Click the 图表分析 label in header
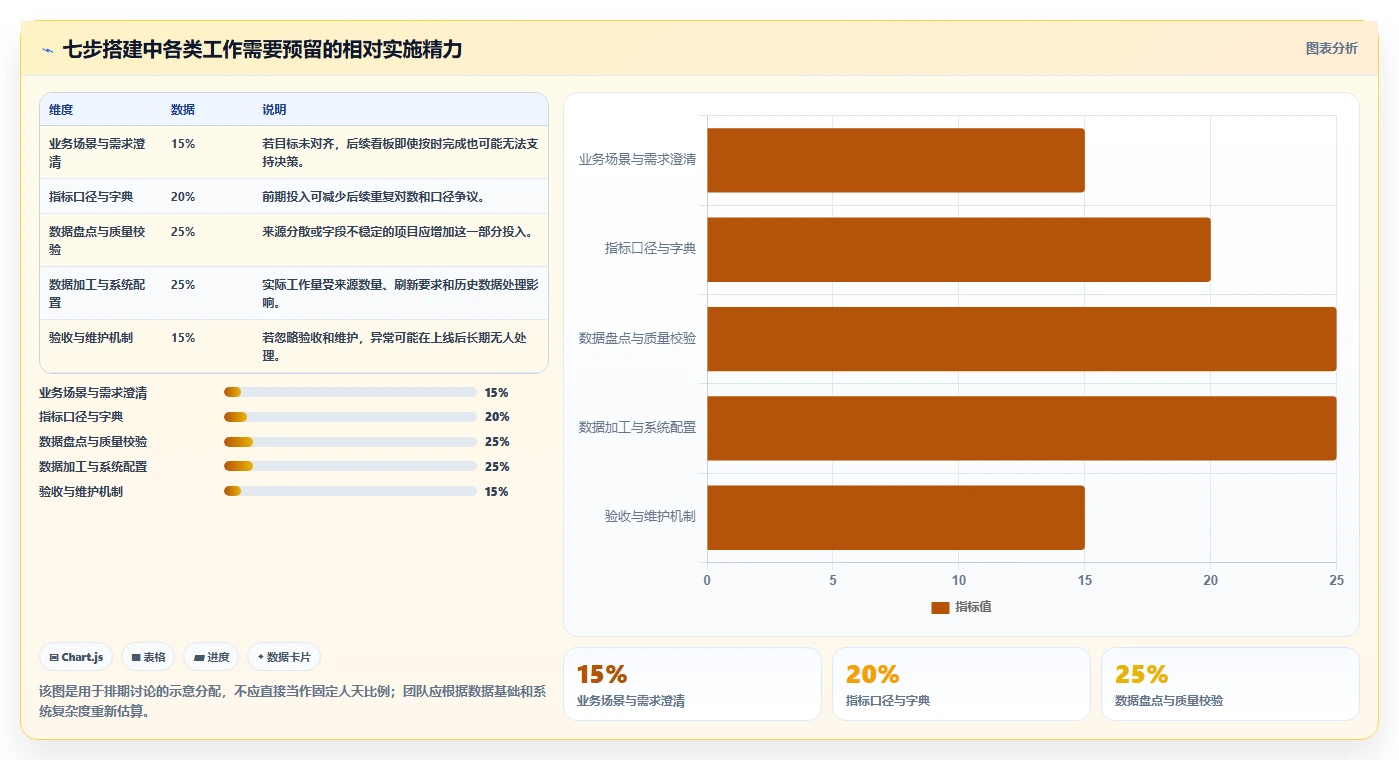 [1331, 48]
